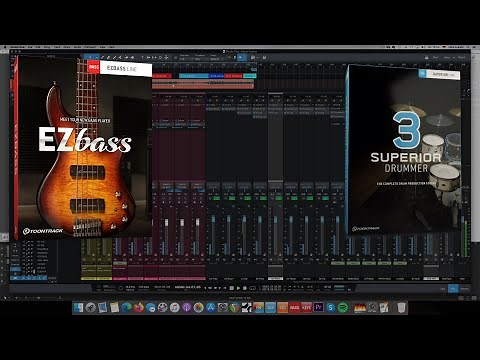
Task: Open the View menu
Action: pyautogui.click(x=102, y=47)
